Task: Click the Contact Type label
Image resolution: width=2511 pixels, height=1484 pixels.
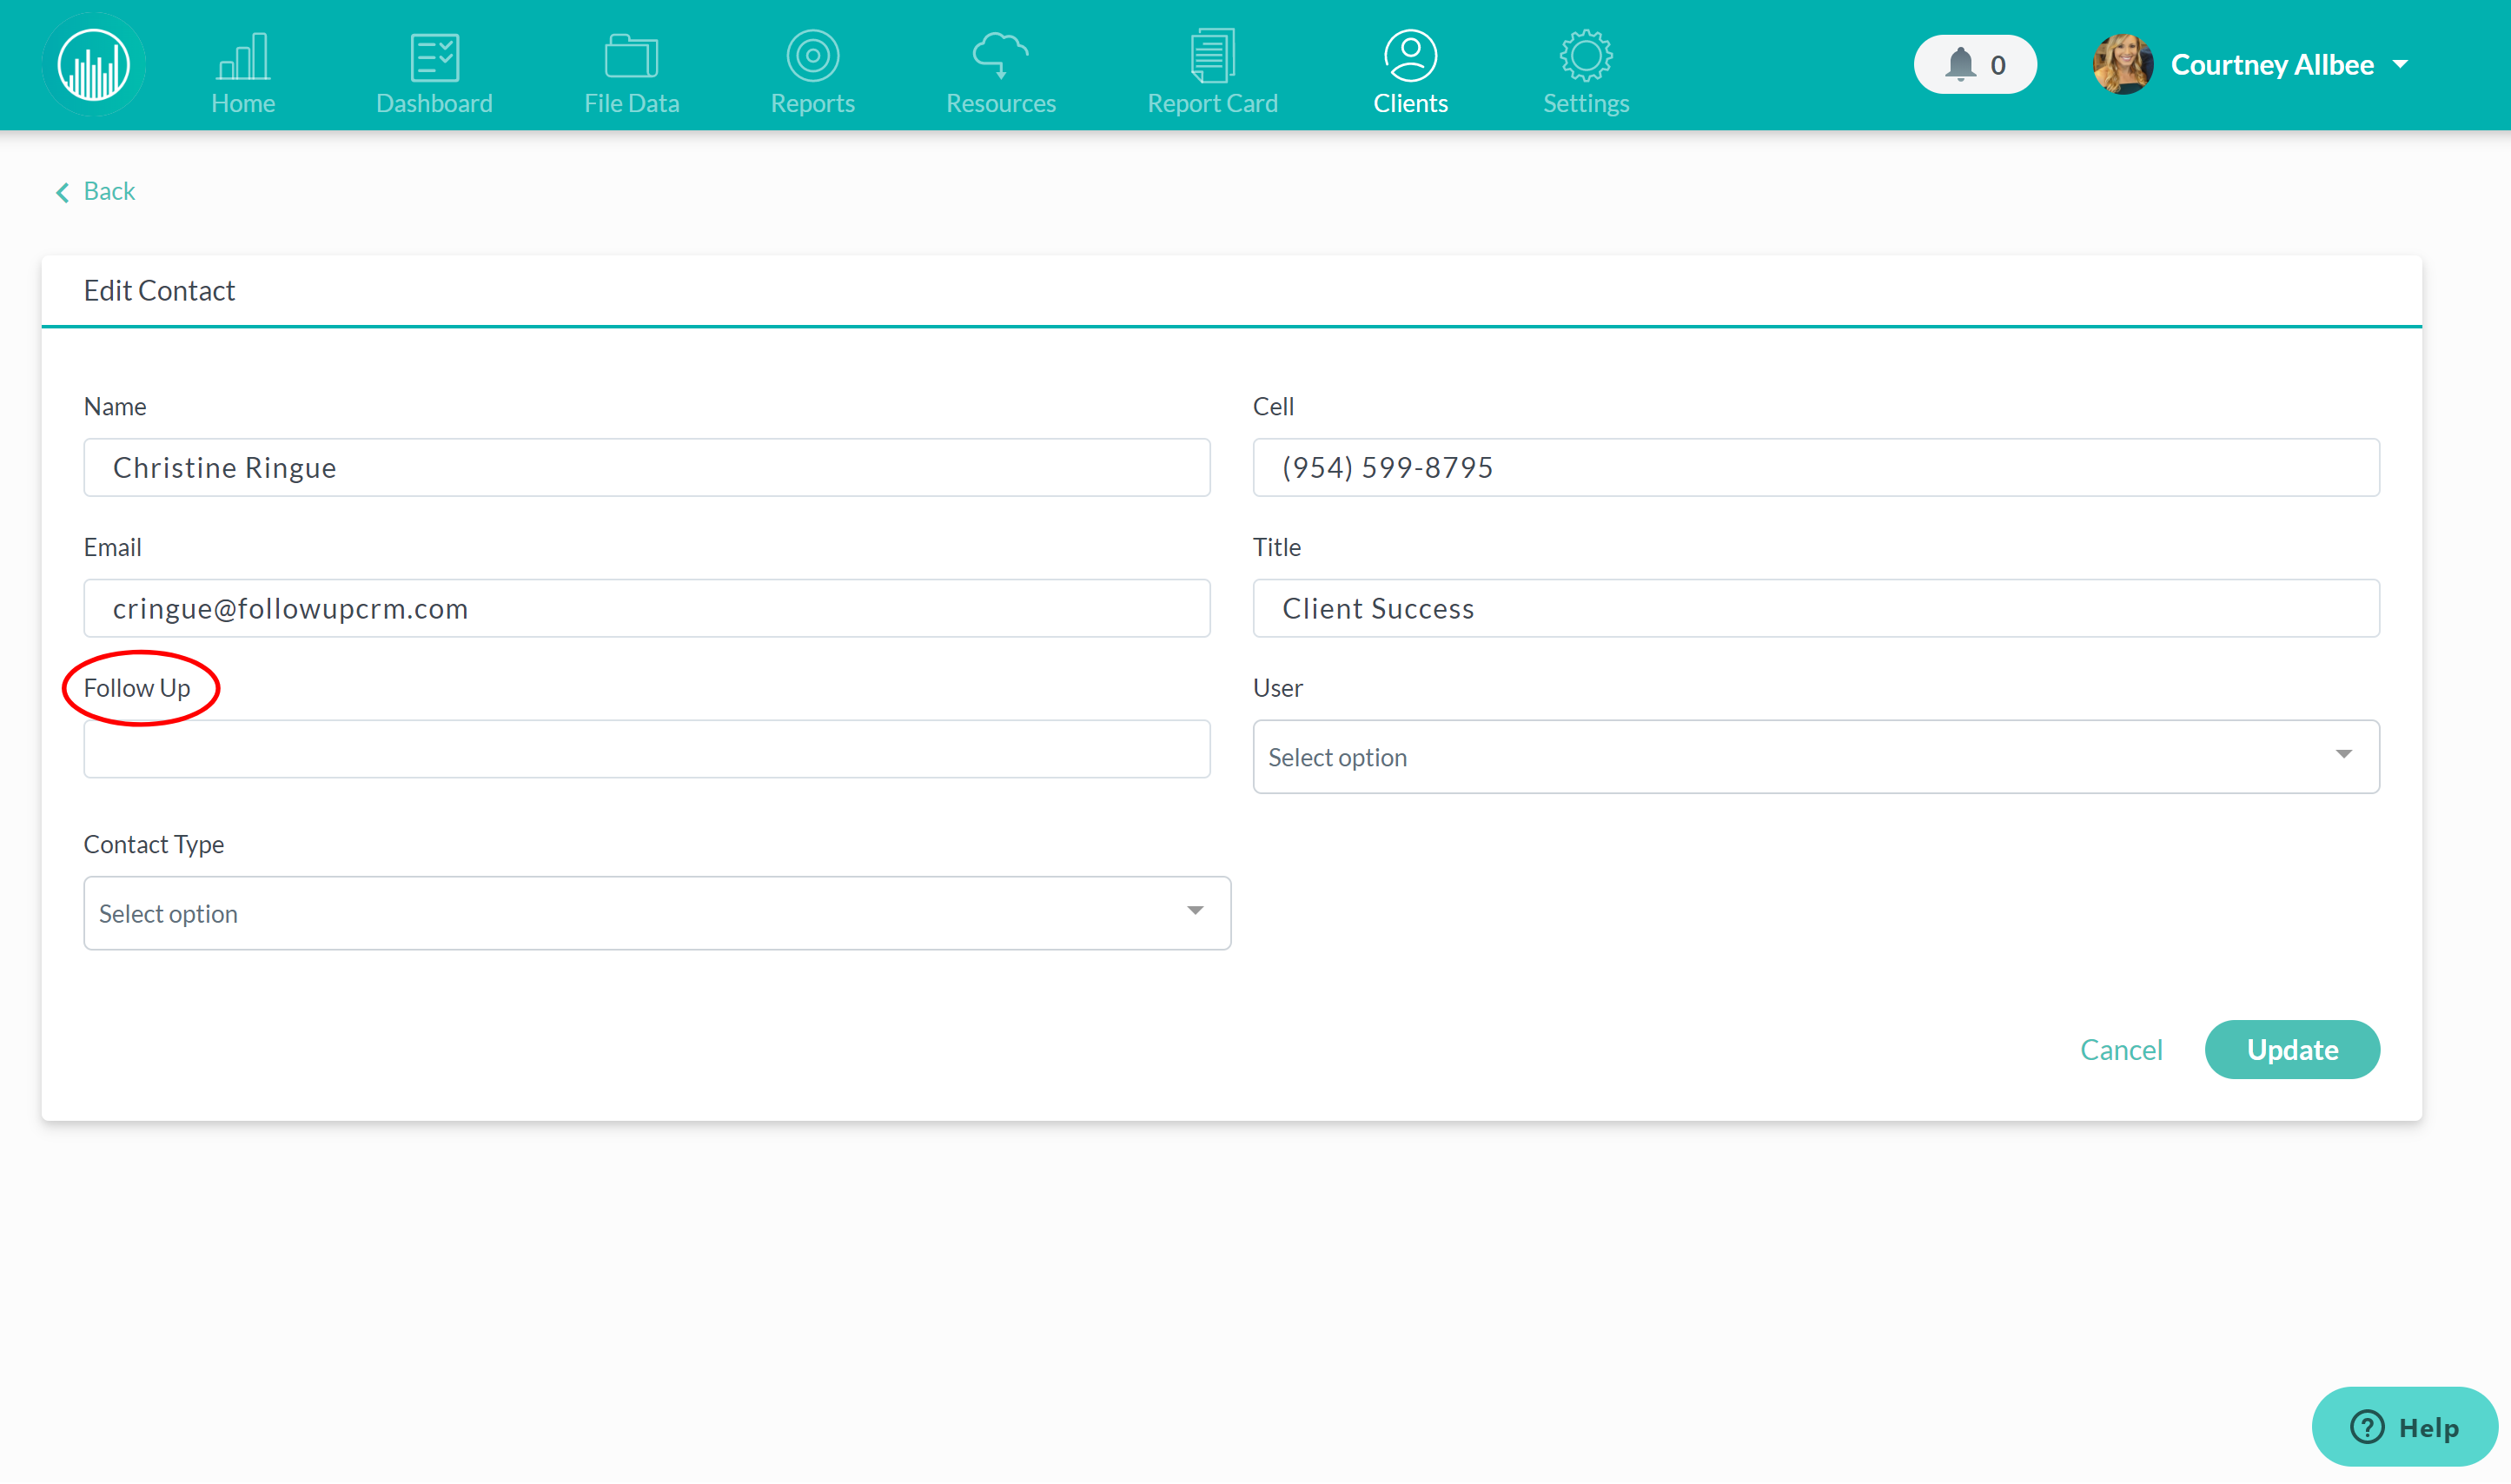Action: point(154,844)
